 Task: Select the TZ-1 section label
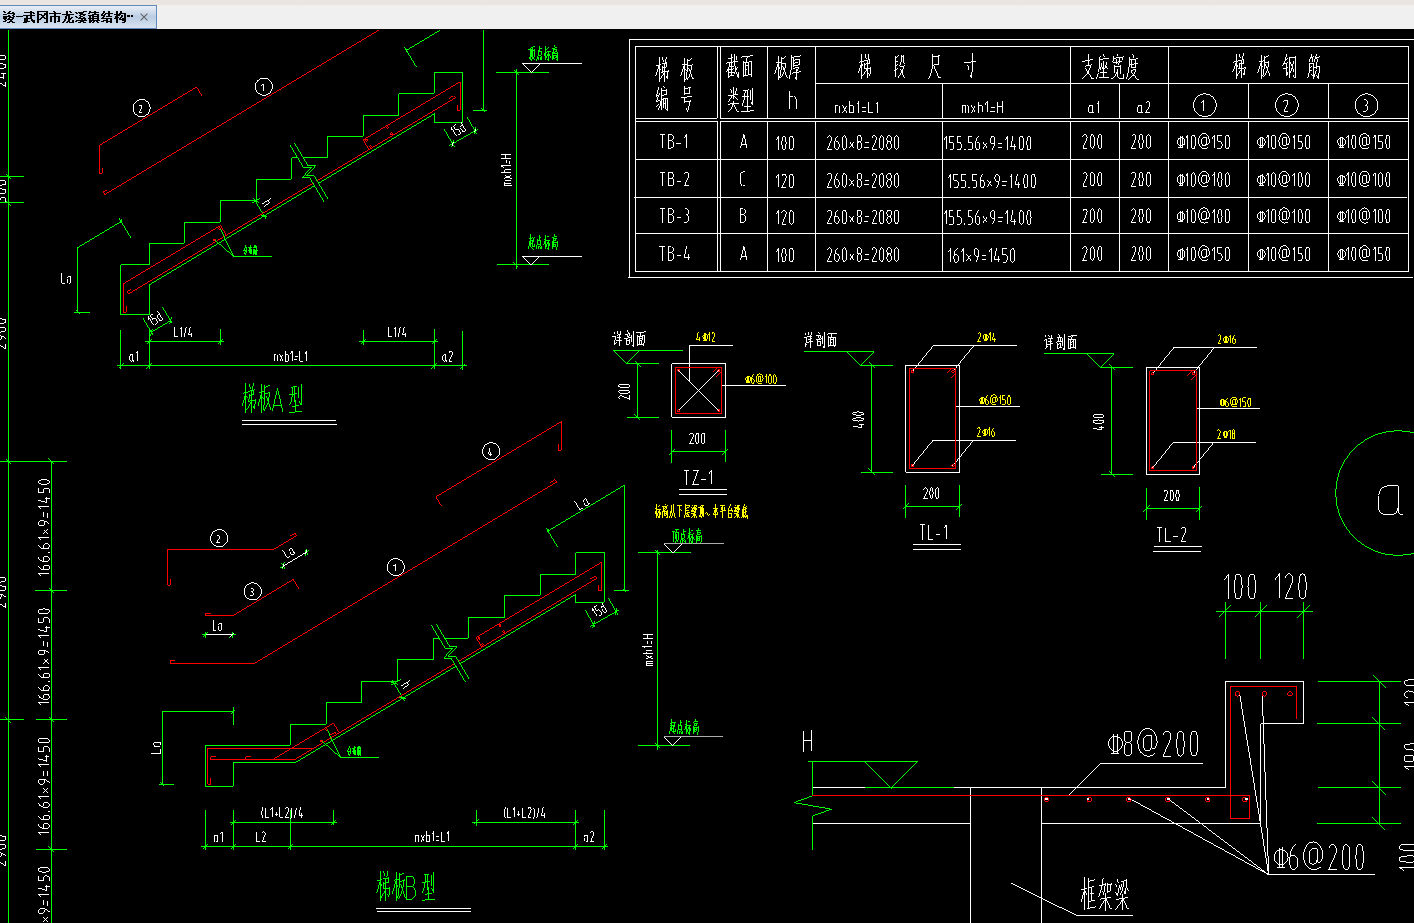click(x=697, y=478)
